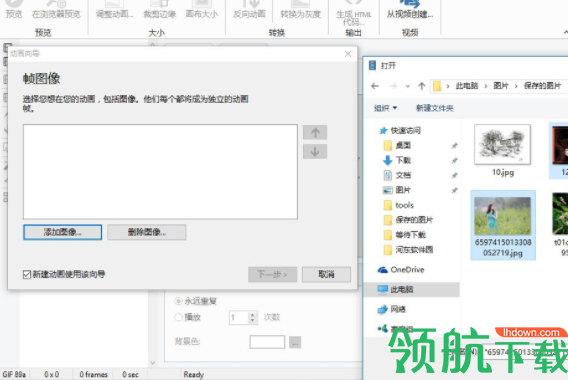Close the 动画向导 dialog

pos(348,54)
